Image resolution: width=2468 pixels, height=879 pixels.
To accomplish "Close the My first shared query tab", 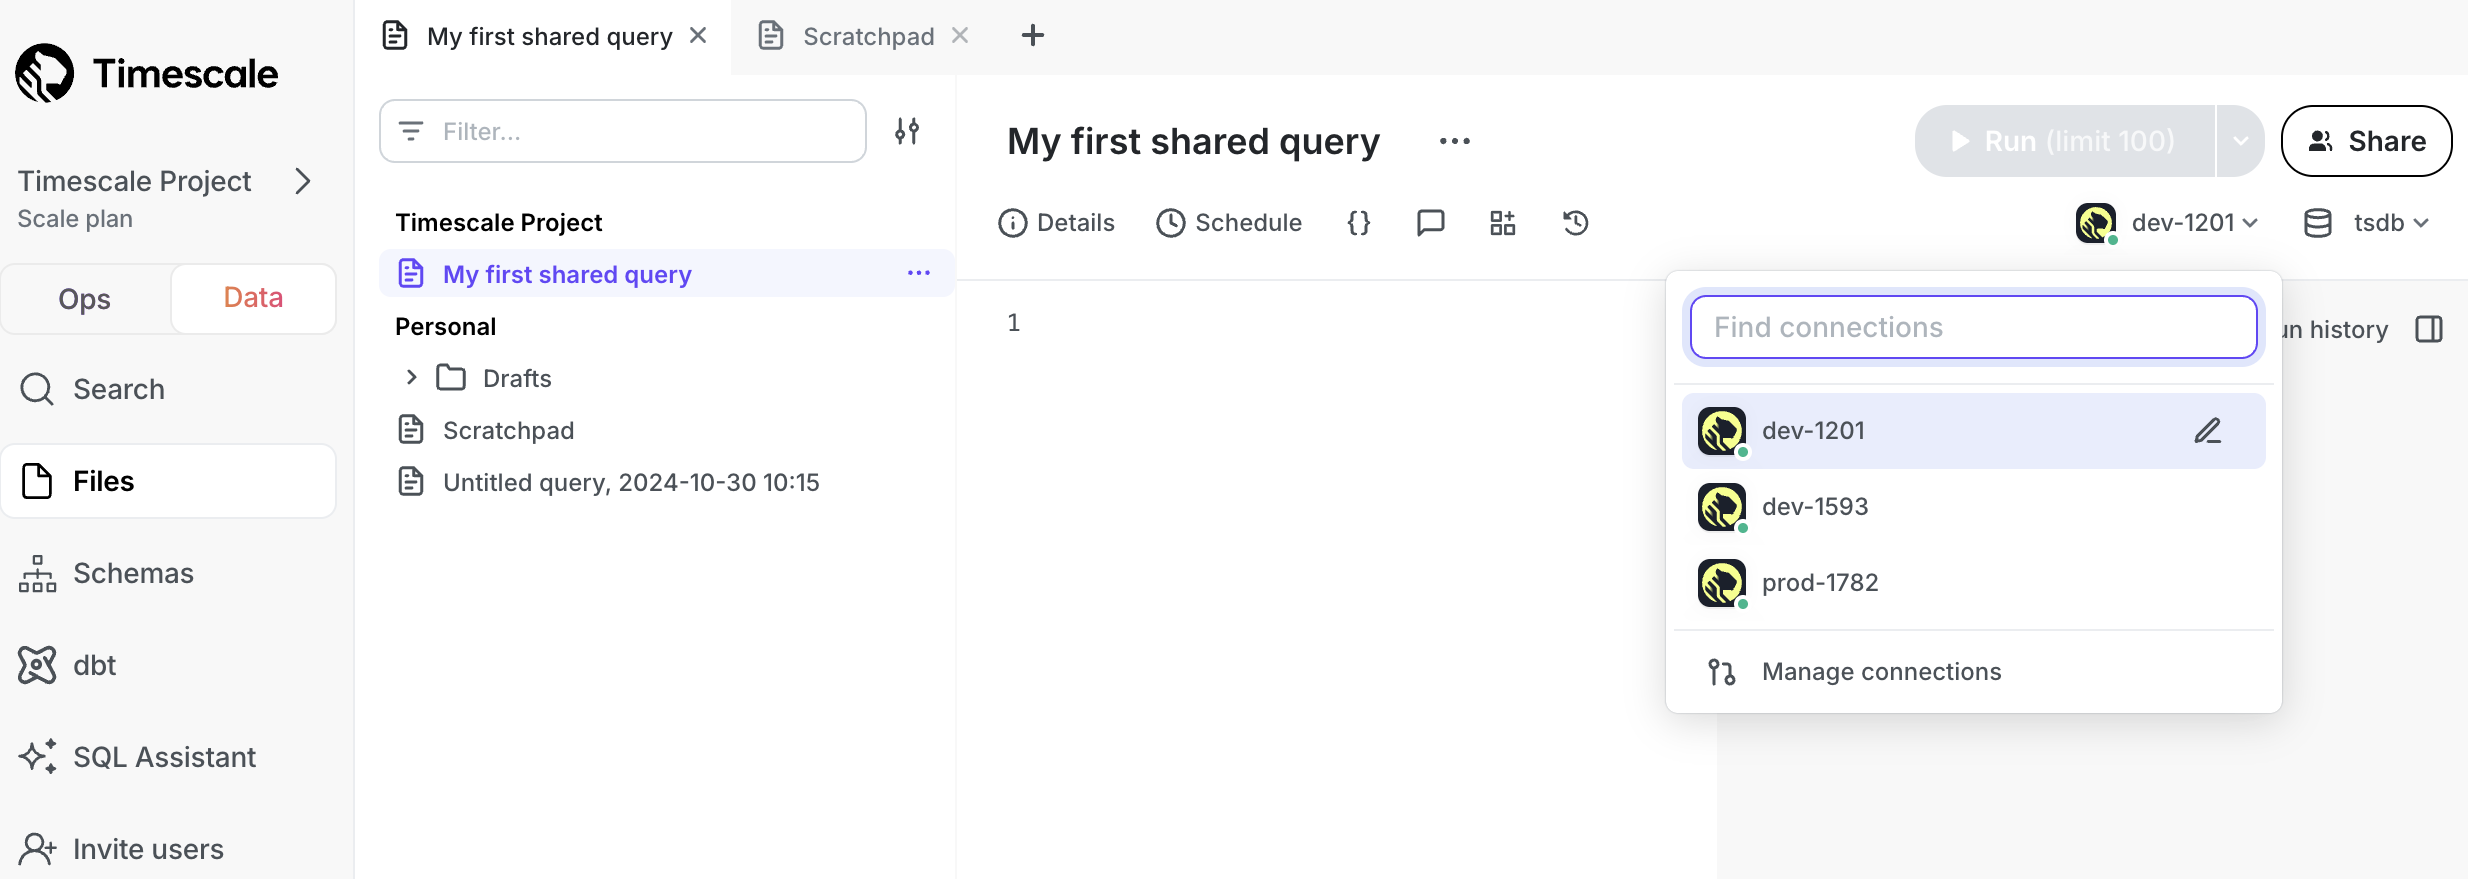I will (698, 36).
